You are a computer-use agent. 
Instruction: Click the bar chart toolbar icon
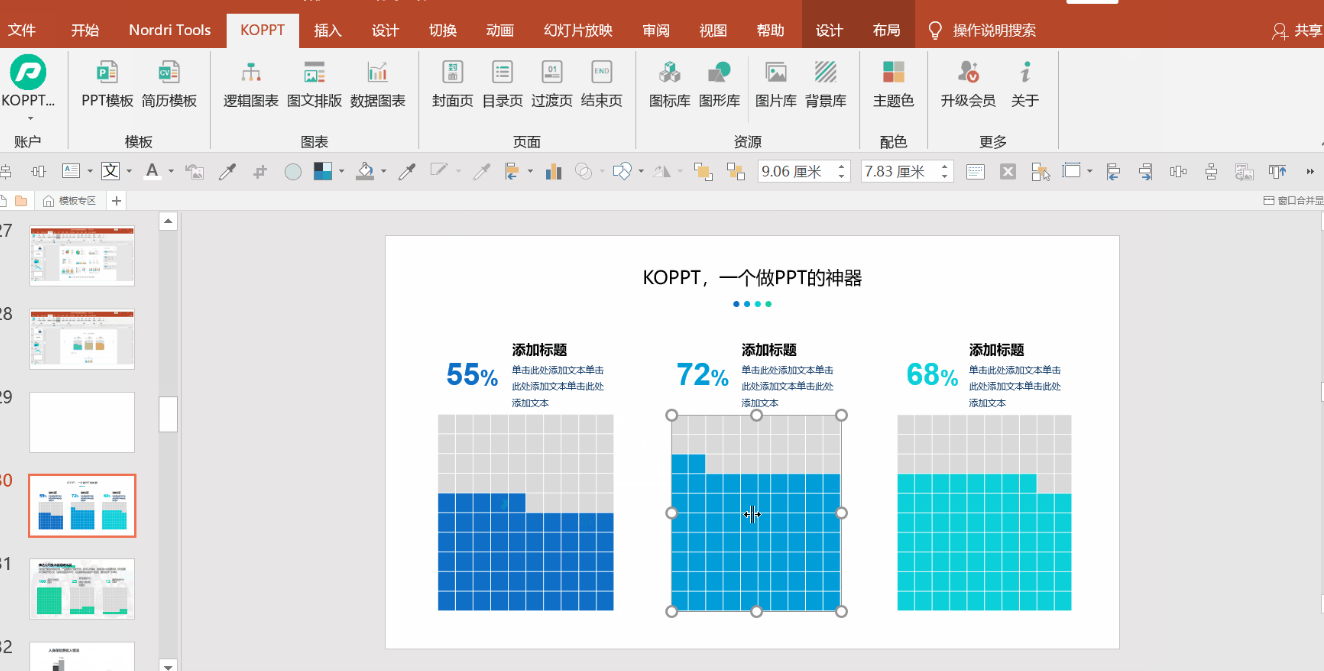click(553, 171)
